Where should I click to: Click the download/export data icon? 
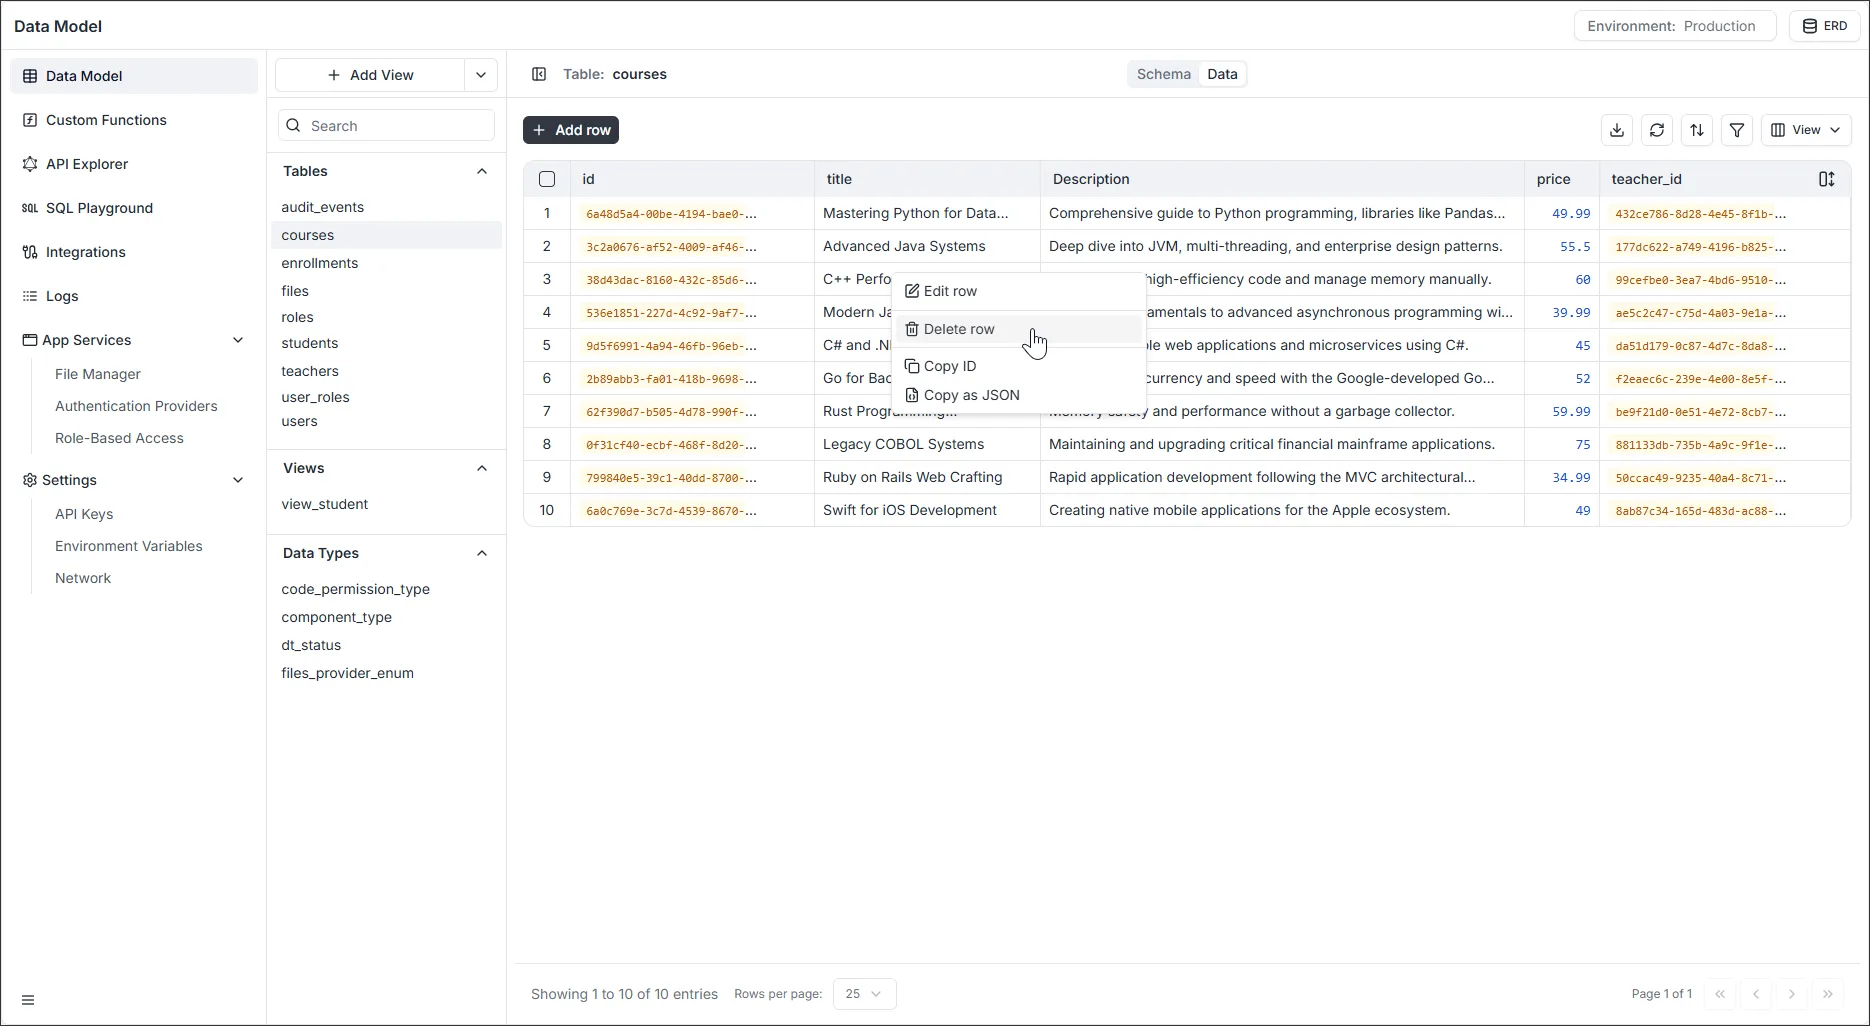click(1617, 130)
